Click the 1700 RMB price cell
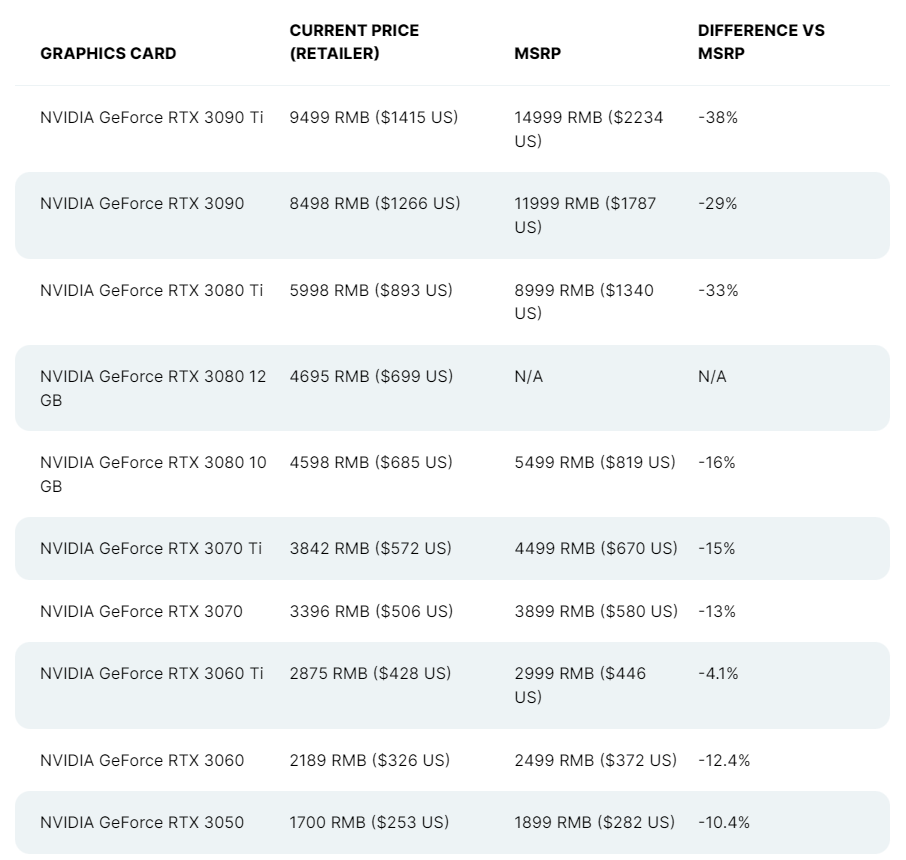 (369, 823)
